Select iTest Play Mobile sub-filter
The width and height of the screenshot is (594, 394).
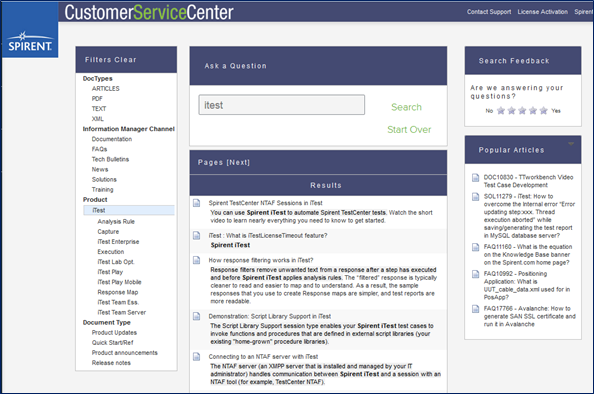(x=119, y=282)
